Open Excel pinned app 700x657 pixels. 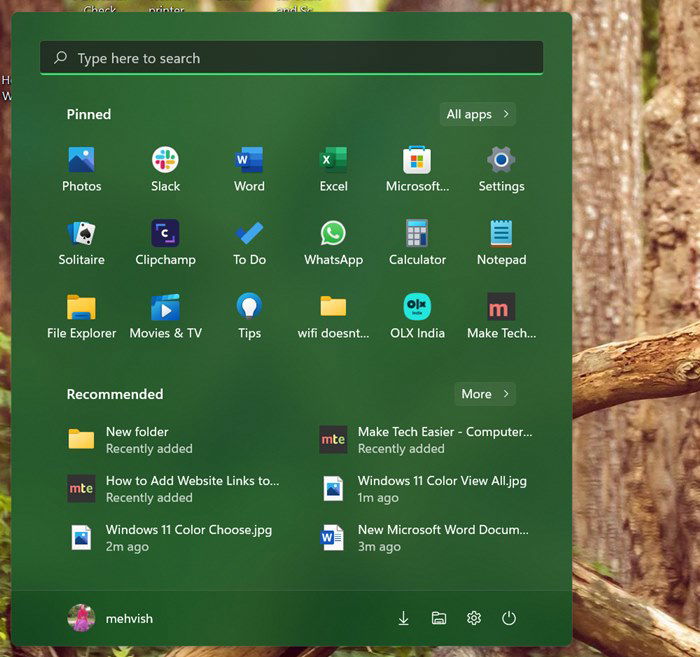(x=333, y=169)
